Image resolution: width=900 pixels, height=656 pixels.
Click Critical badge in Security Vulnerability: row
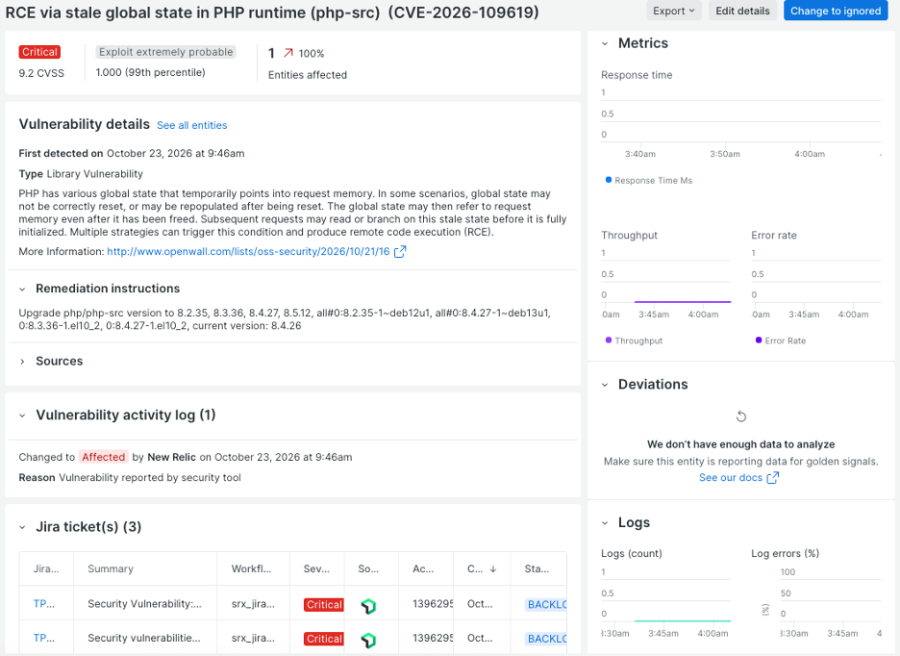[324, 604]
